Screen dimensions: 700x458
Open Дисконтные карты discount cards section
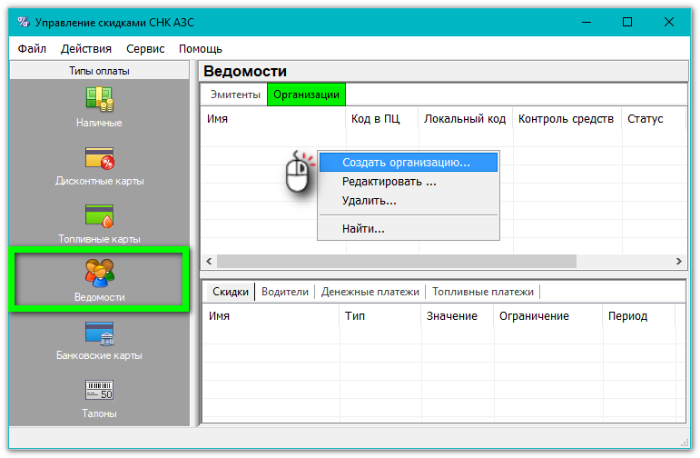(99, 158)
